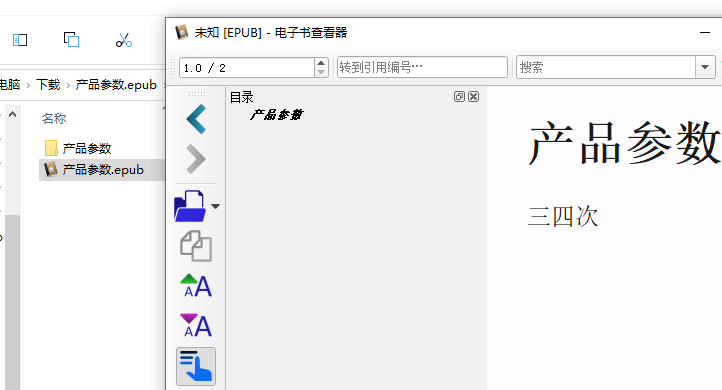Click the 目录 panel title
722x390 pixels.
click(x=242, y=97)
